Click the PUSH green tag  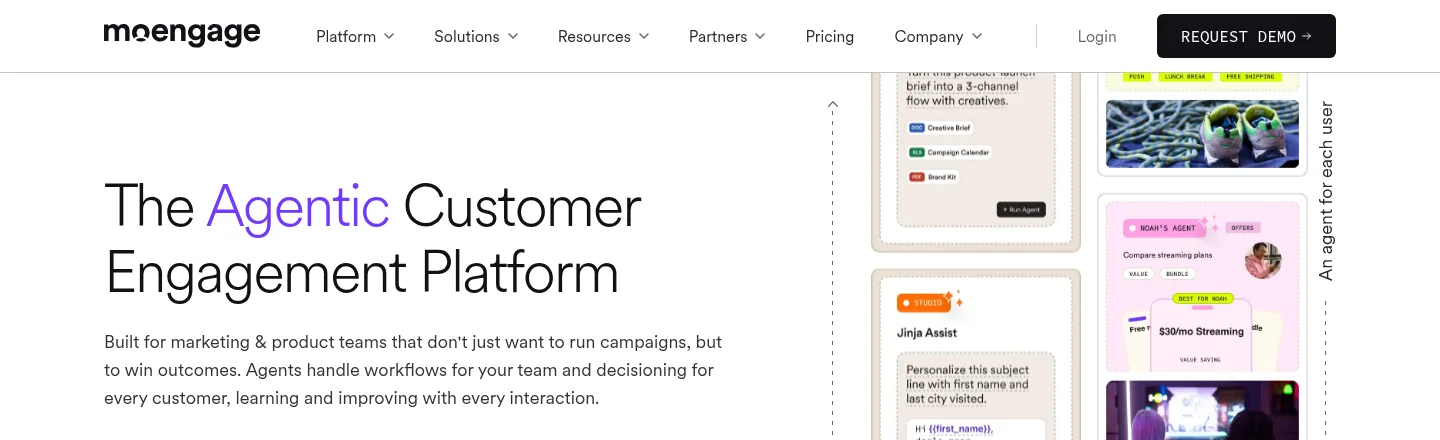pyautogui.click(x=1135, y=77)
